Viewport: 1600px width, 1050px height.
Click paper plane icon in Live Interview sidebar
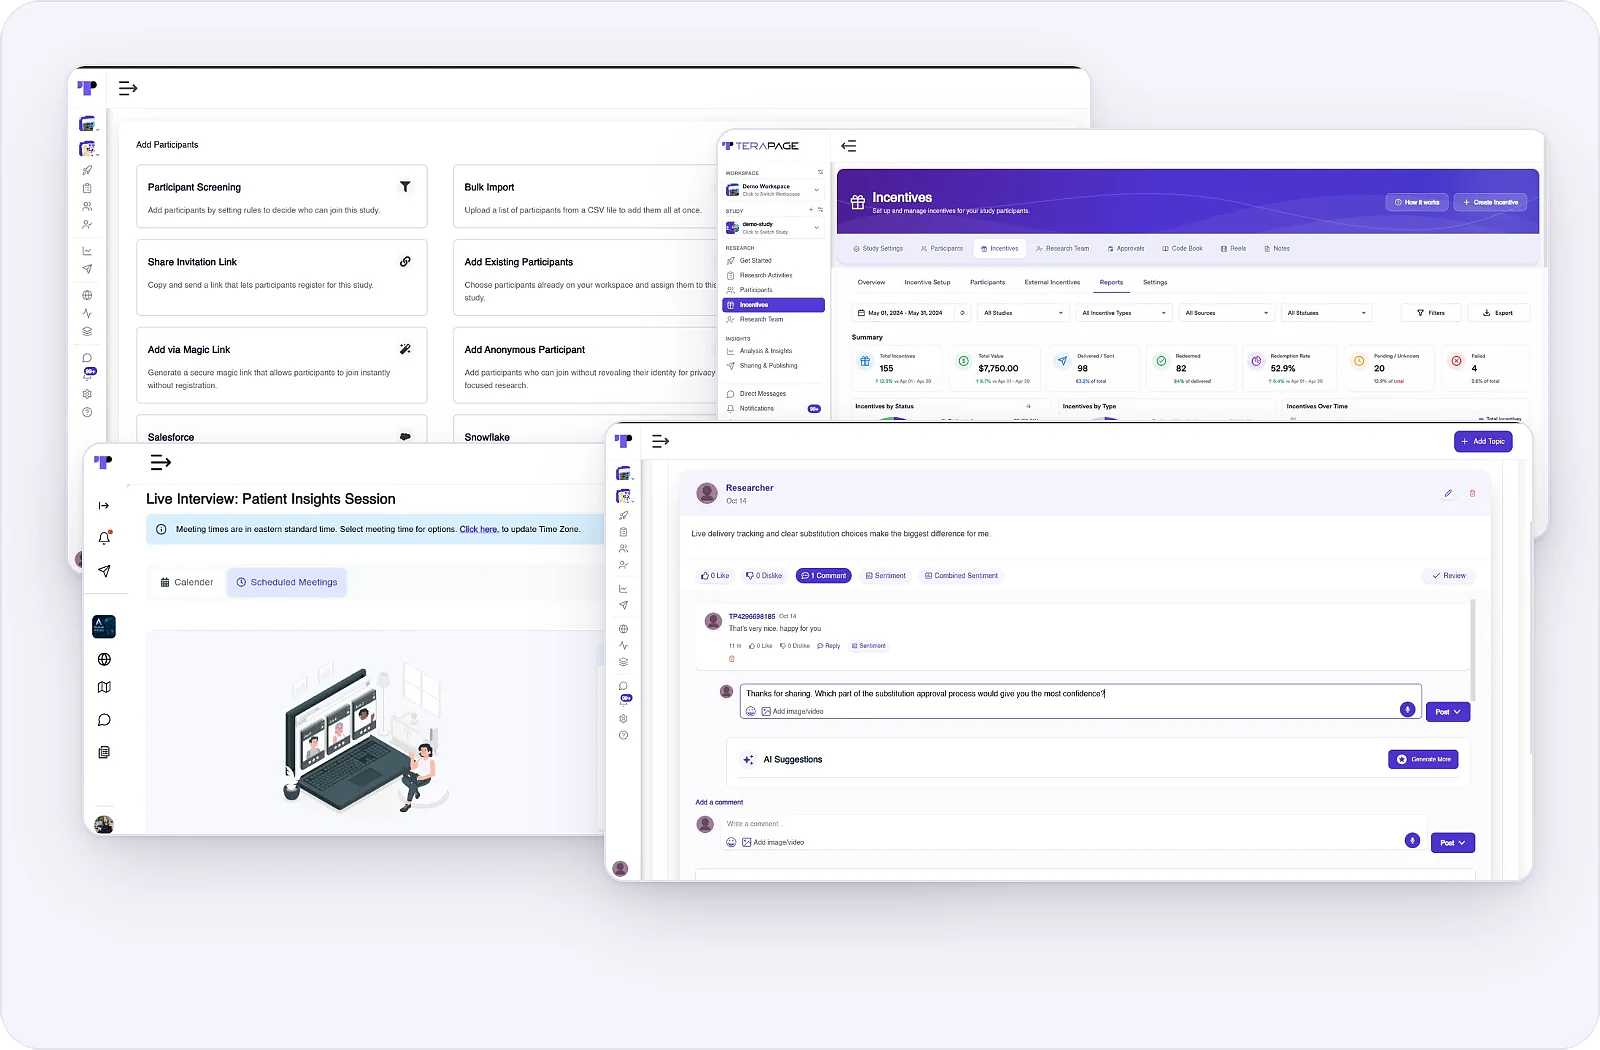coord(104,571)
